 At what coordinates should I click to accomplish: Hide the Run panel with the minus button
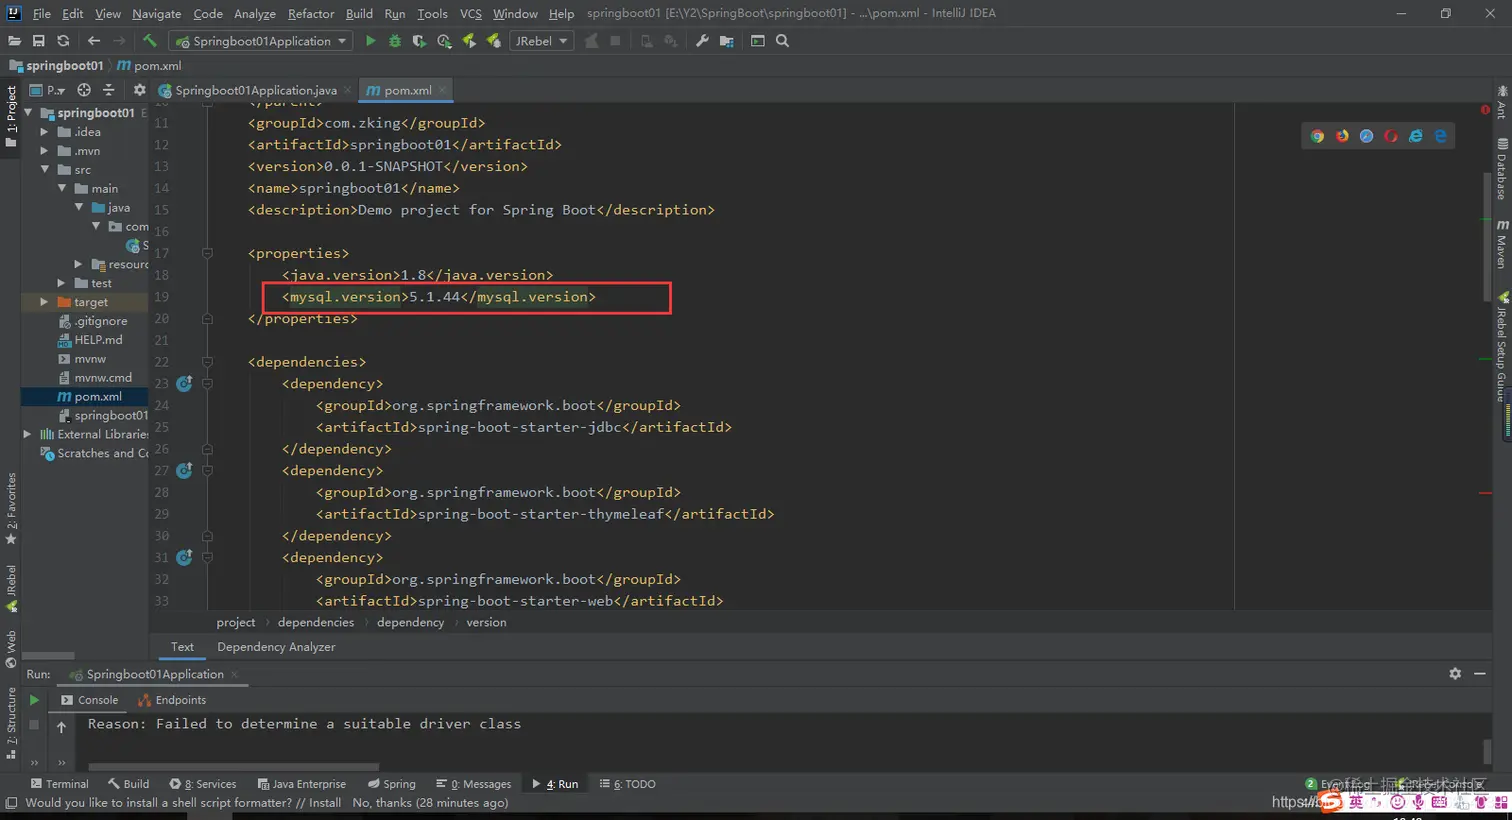pos(1480,674)
